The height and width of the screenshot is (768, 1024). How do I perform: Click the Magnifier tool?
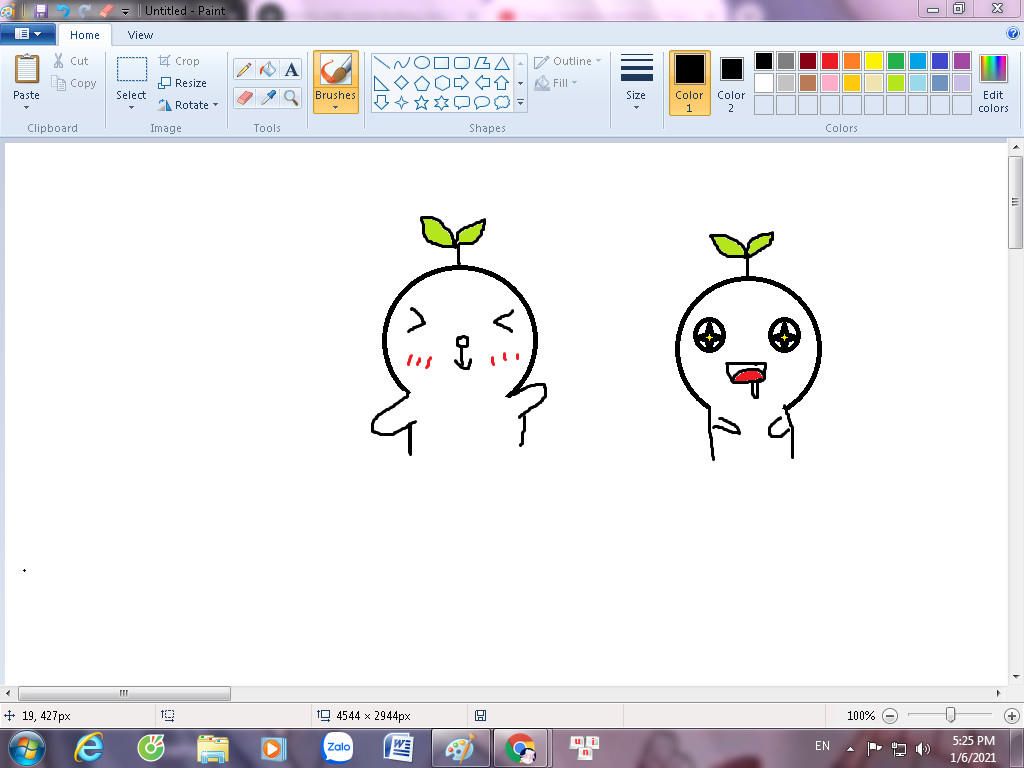click(x=291, y=98)
